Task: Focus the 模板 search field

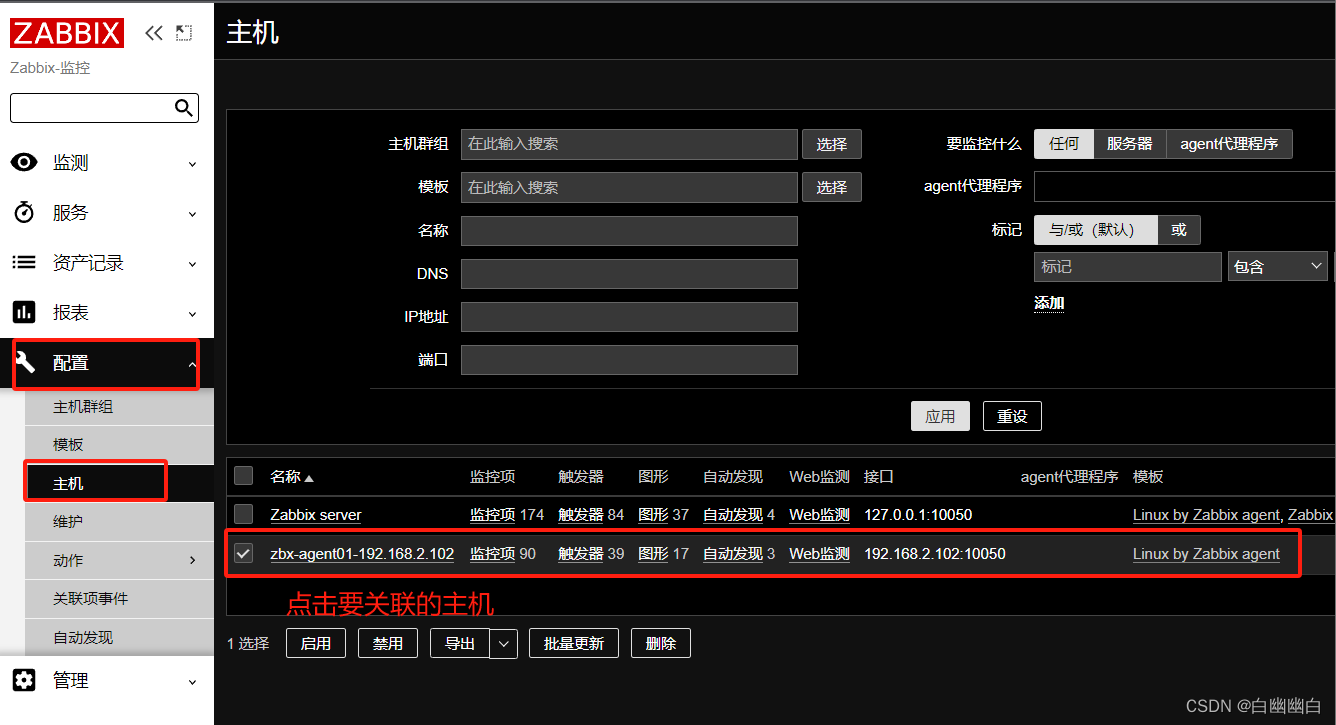Action: (x=629, y=187)
